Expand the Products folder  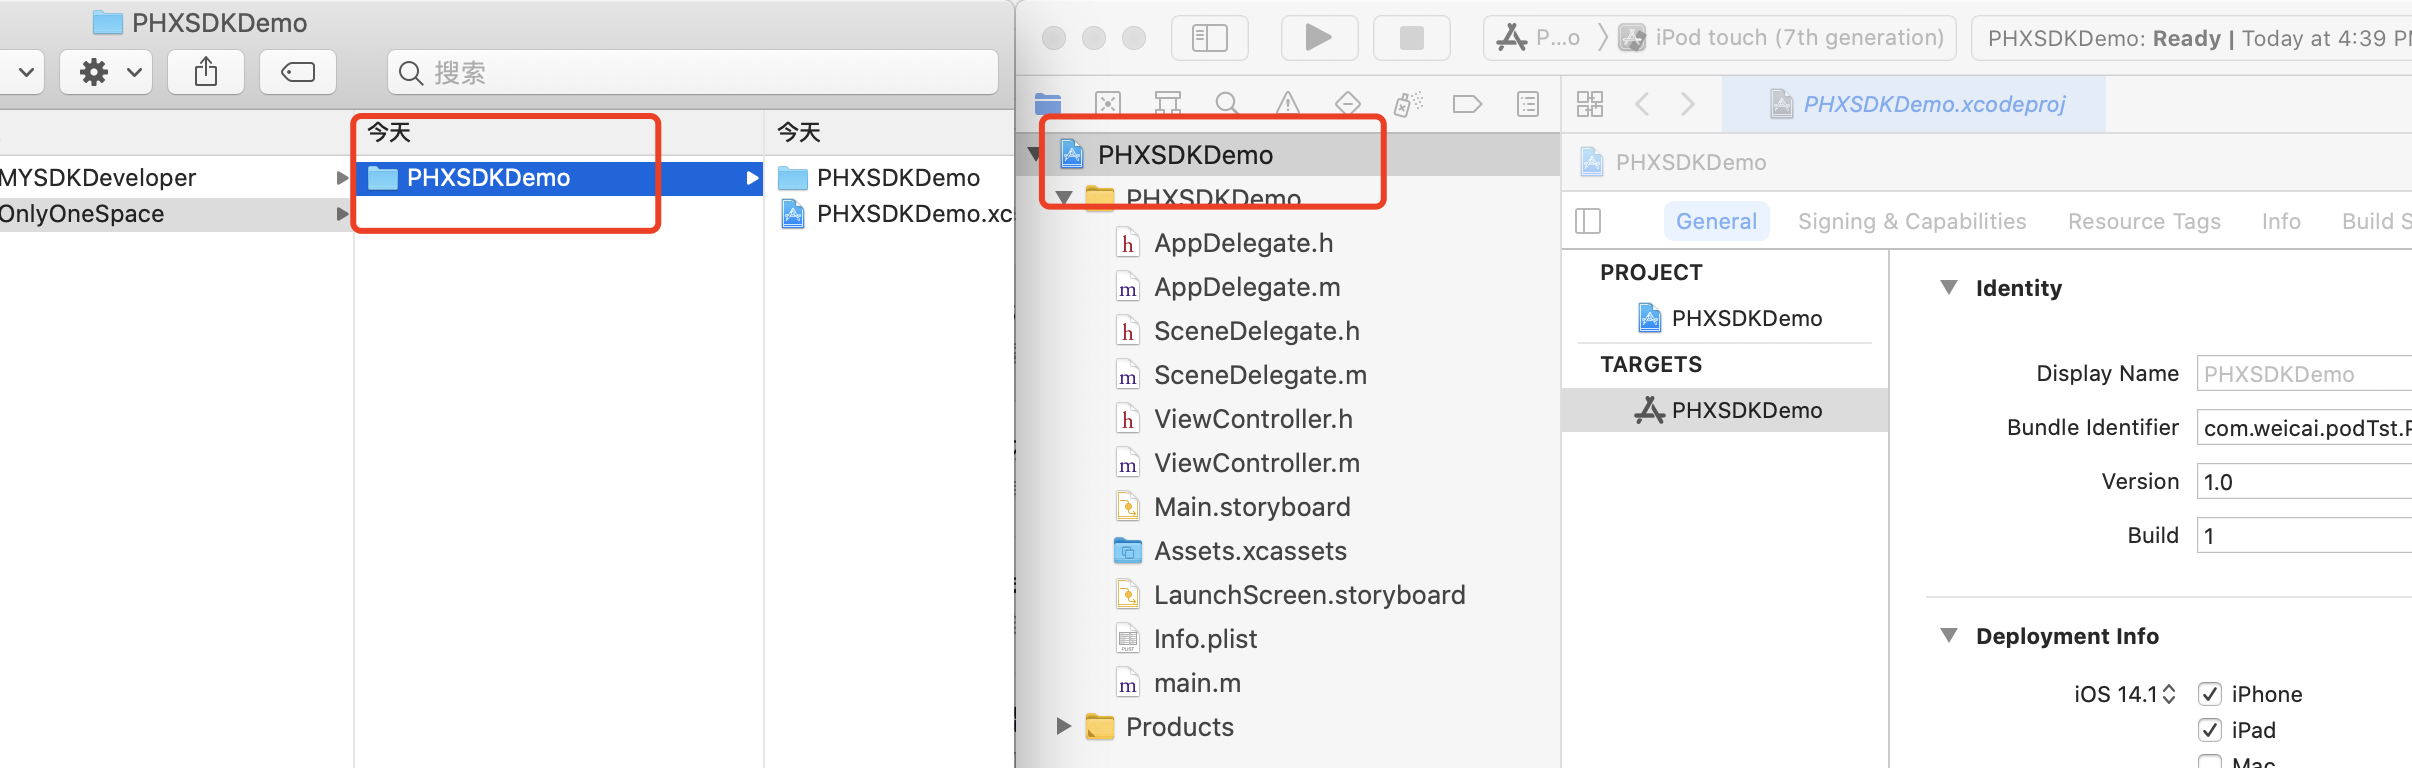1064,726
